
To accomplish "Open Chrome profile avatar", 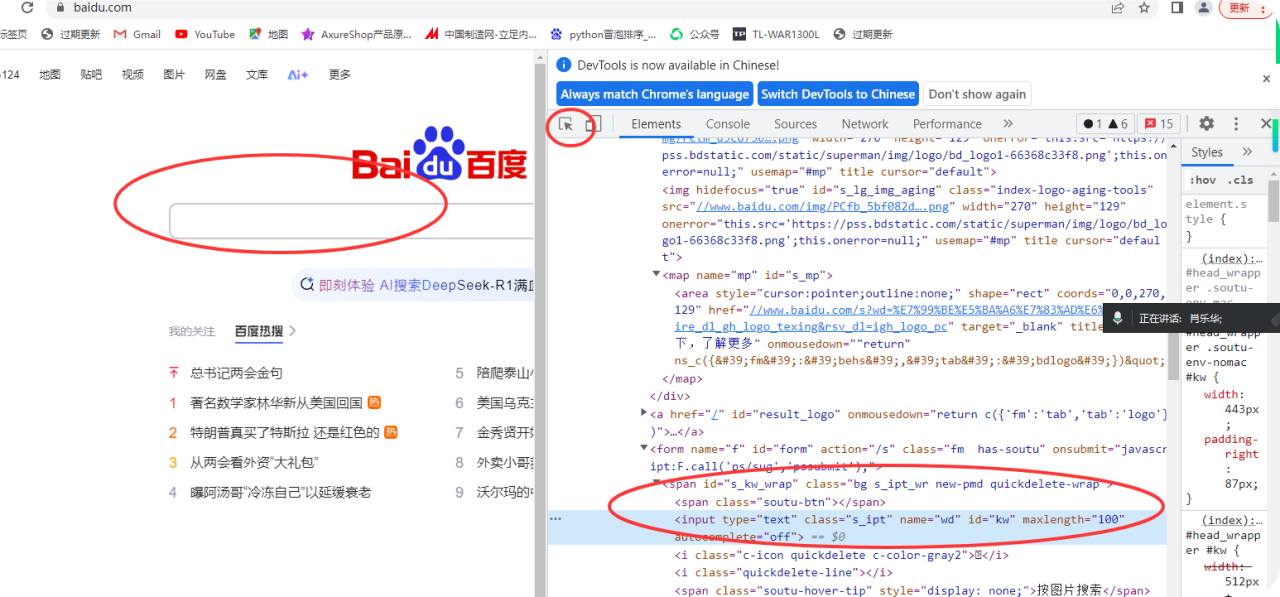I will coord(1204,7).
